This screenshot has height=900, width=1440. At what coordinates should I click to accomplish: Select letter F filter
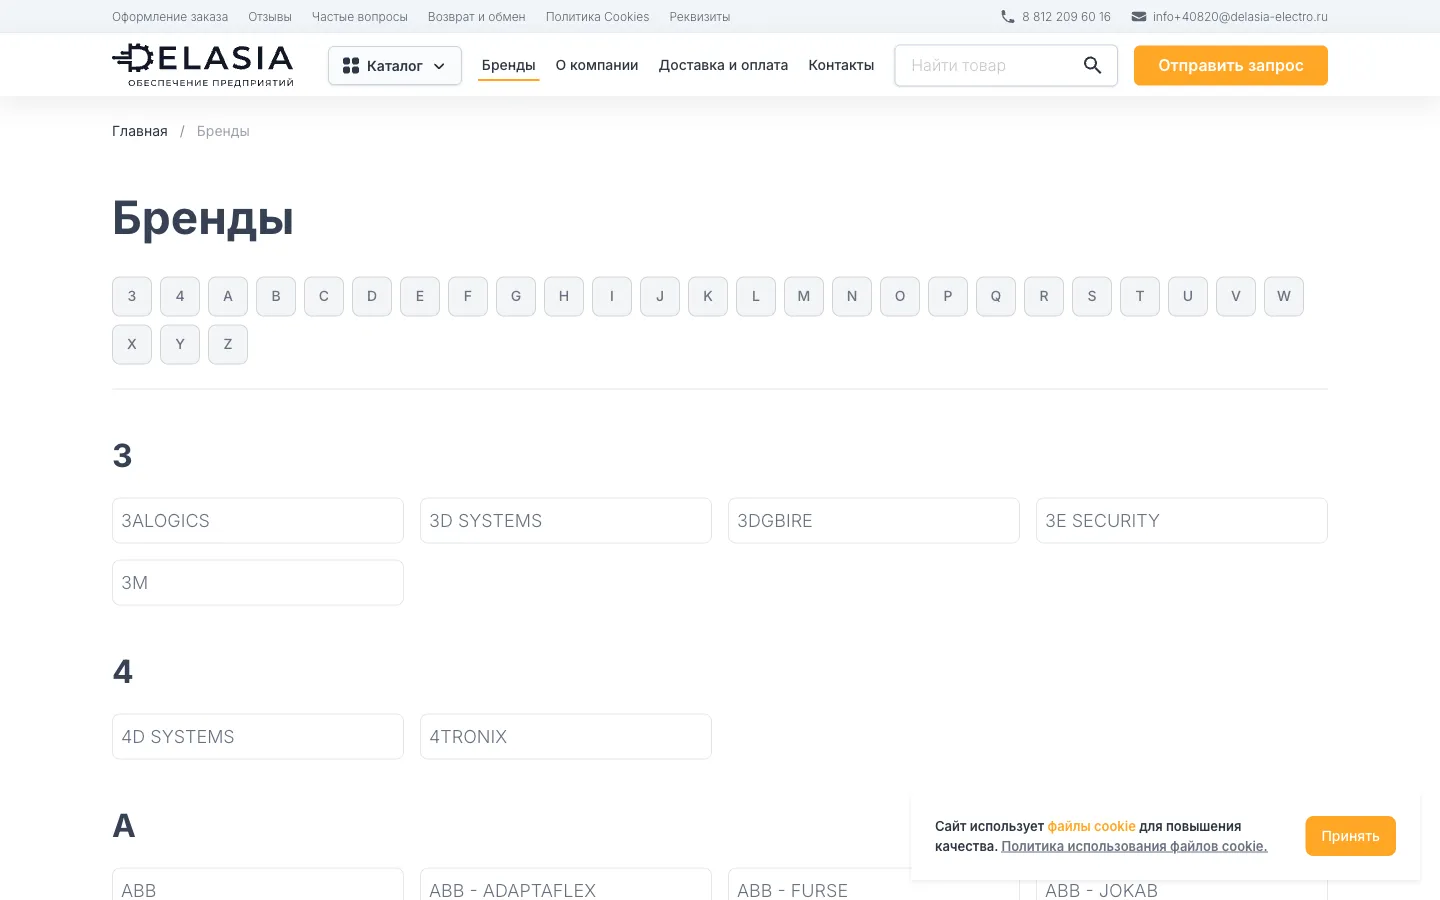[468, 296]
